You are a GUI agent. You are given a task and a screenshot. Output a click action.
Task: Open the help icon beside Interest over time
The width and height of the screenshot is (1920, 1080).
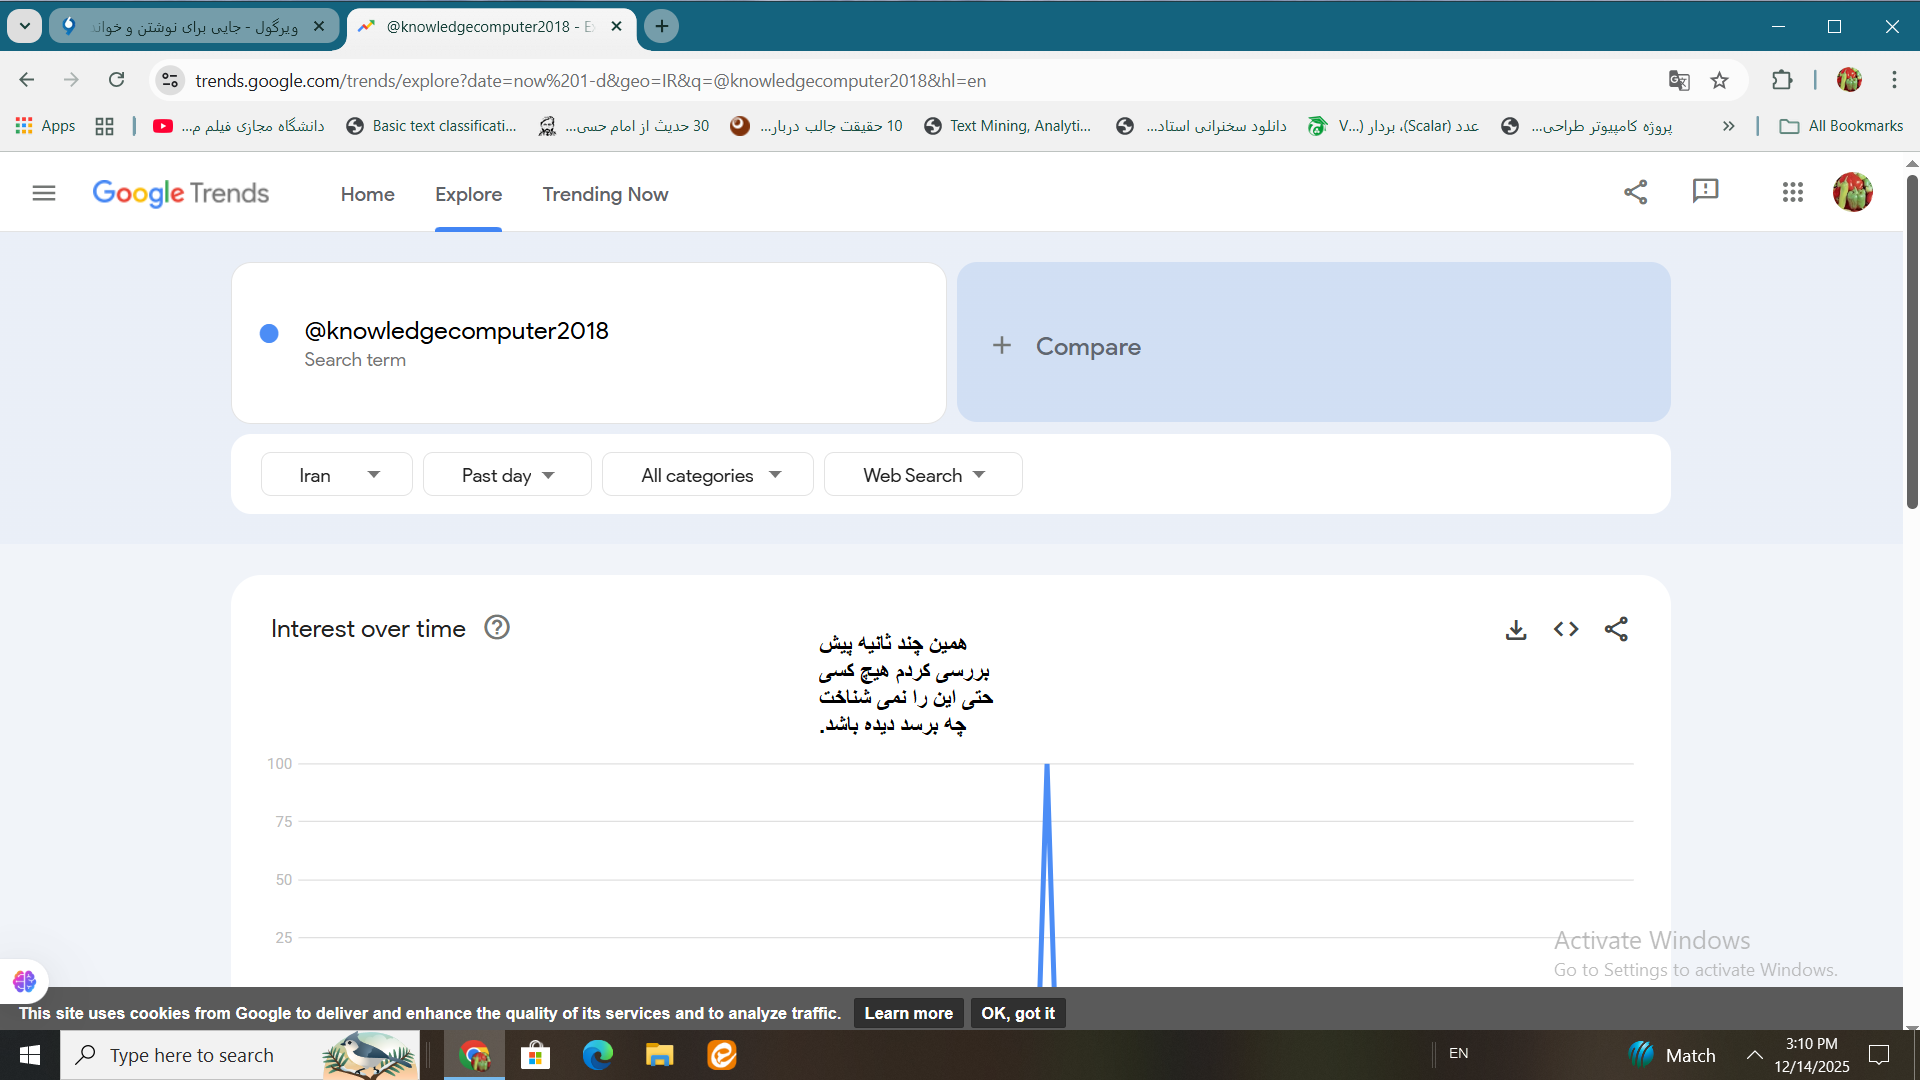(x=497, y=628)
